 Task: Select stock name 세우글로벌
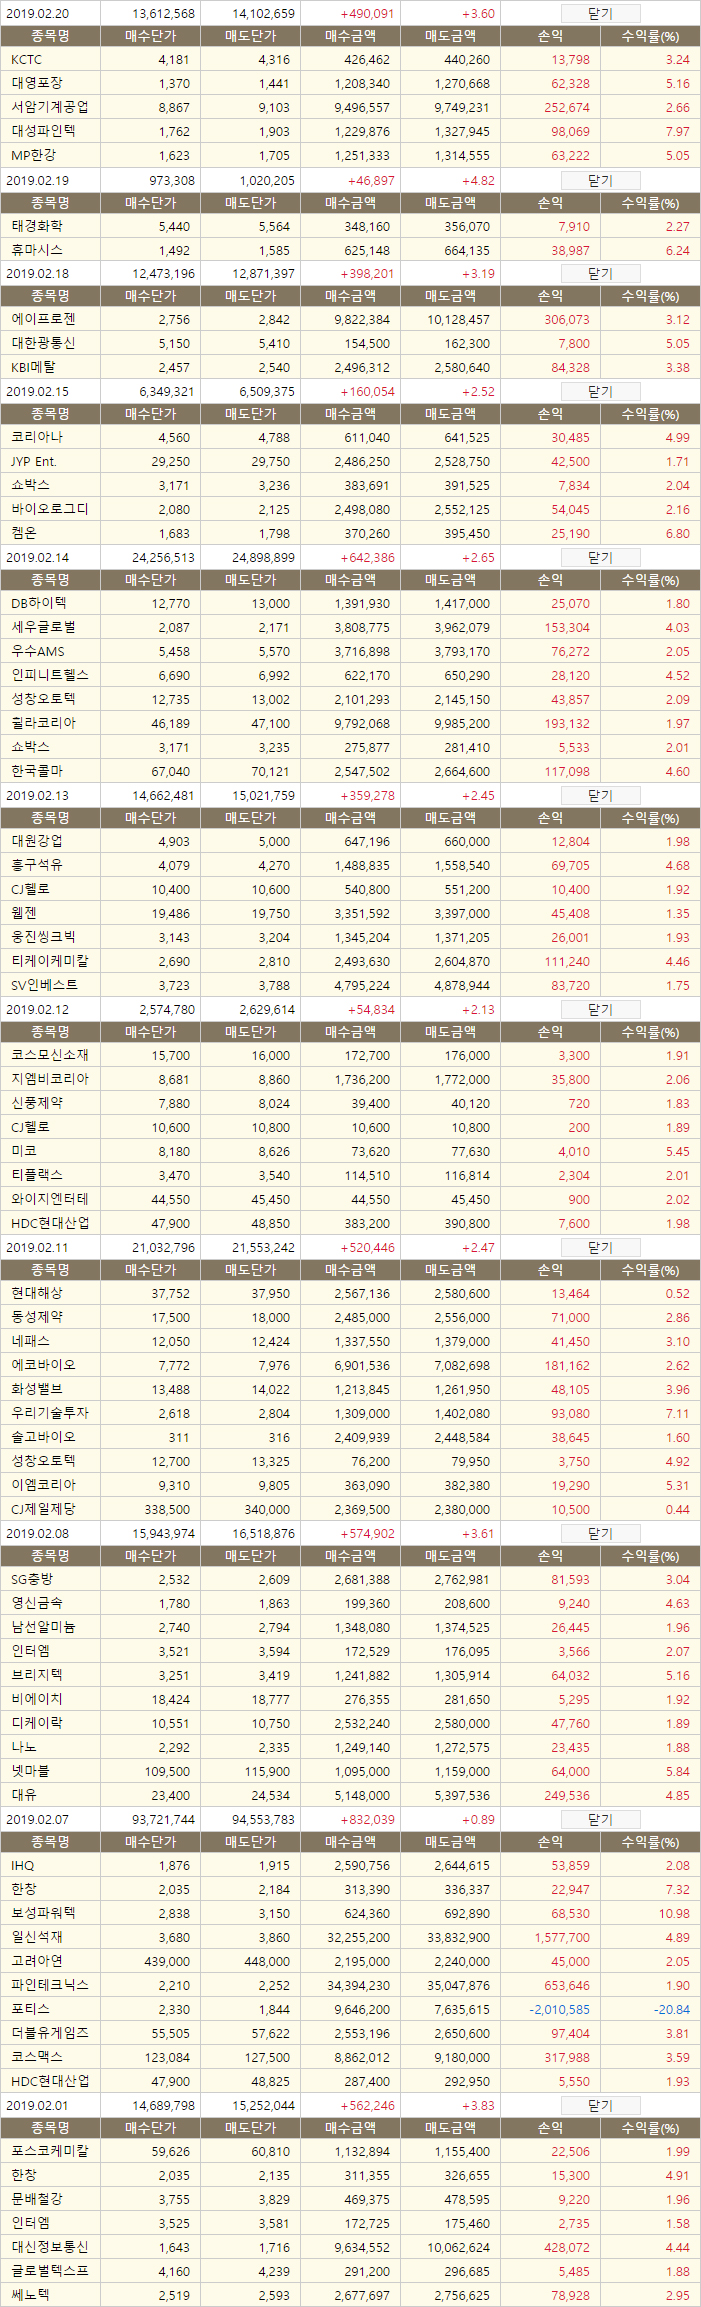click(43, 628)
